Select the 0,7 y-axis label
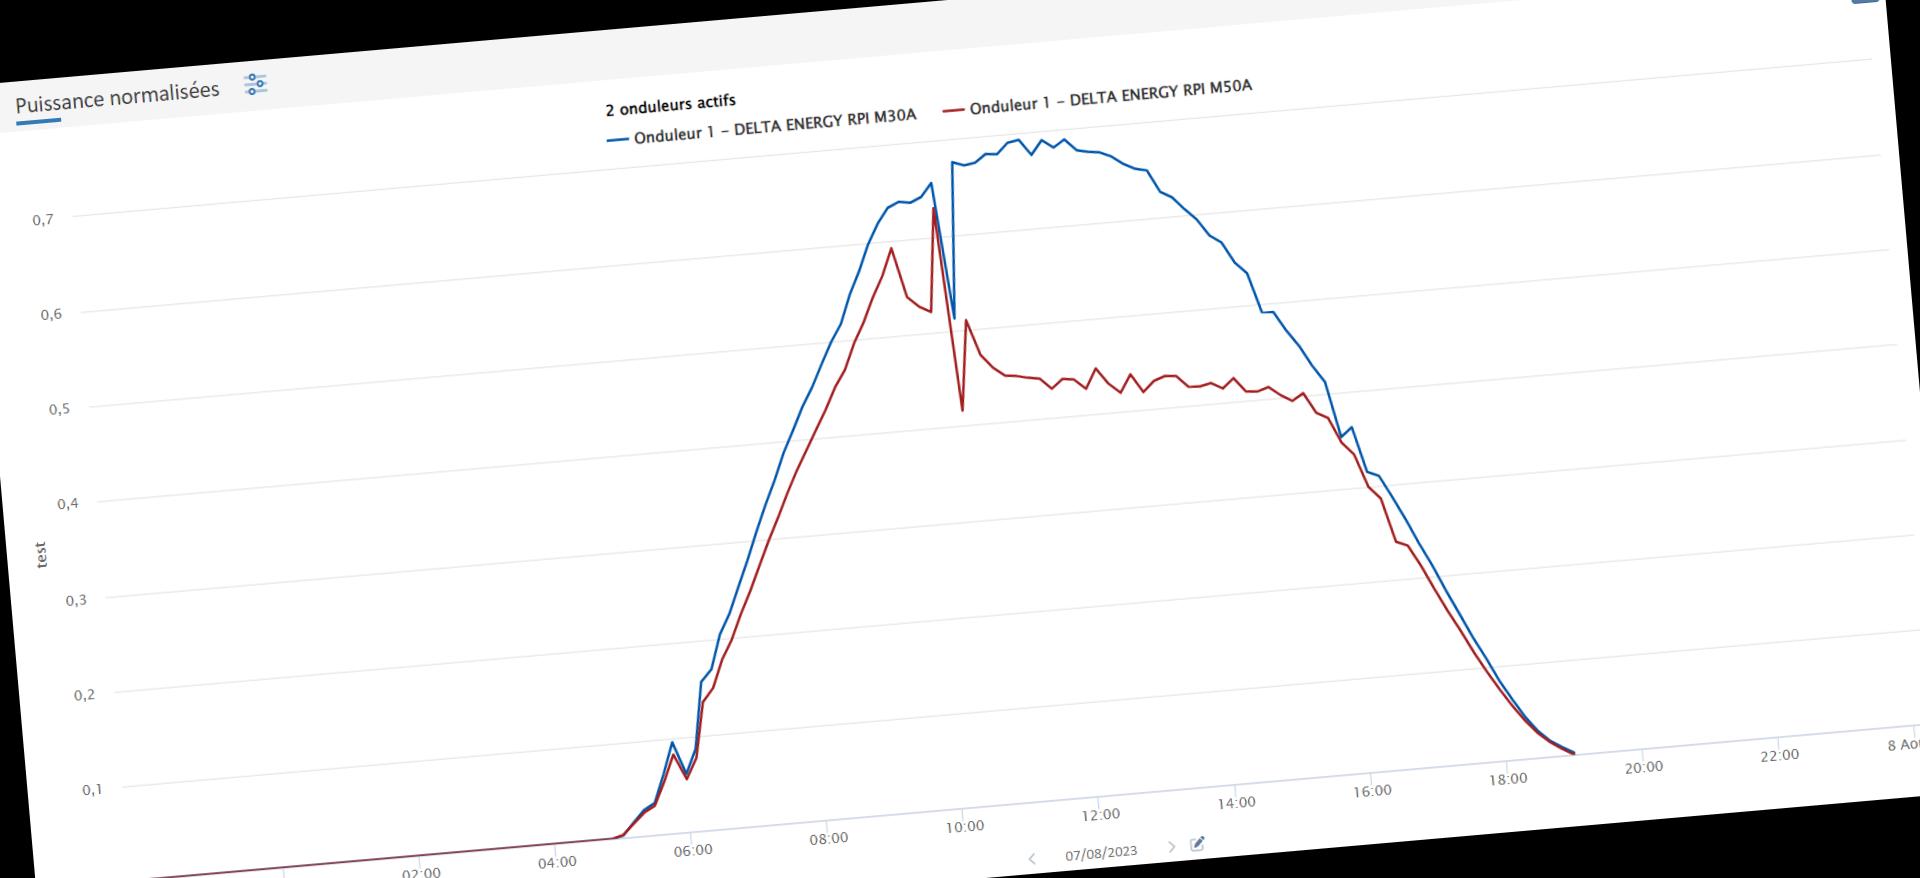 point(43,220)
